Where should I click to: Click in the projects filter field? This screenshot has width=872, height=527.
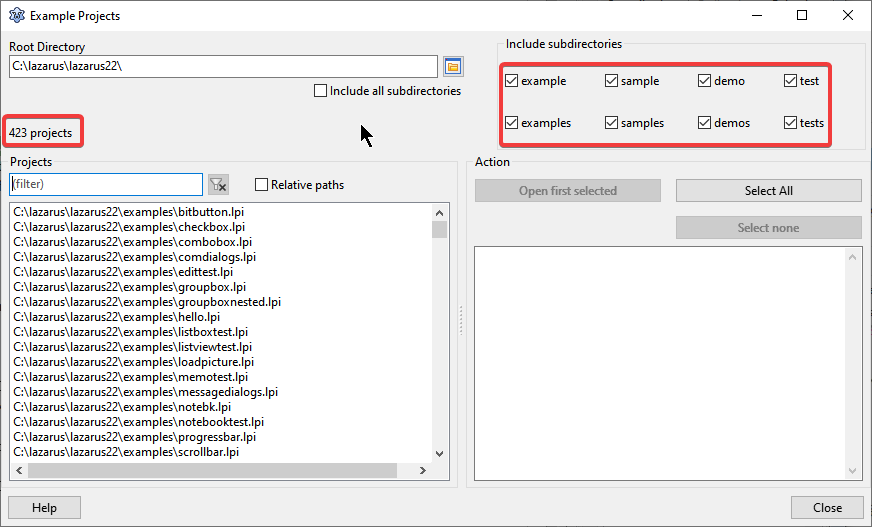tap(106, 185)
